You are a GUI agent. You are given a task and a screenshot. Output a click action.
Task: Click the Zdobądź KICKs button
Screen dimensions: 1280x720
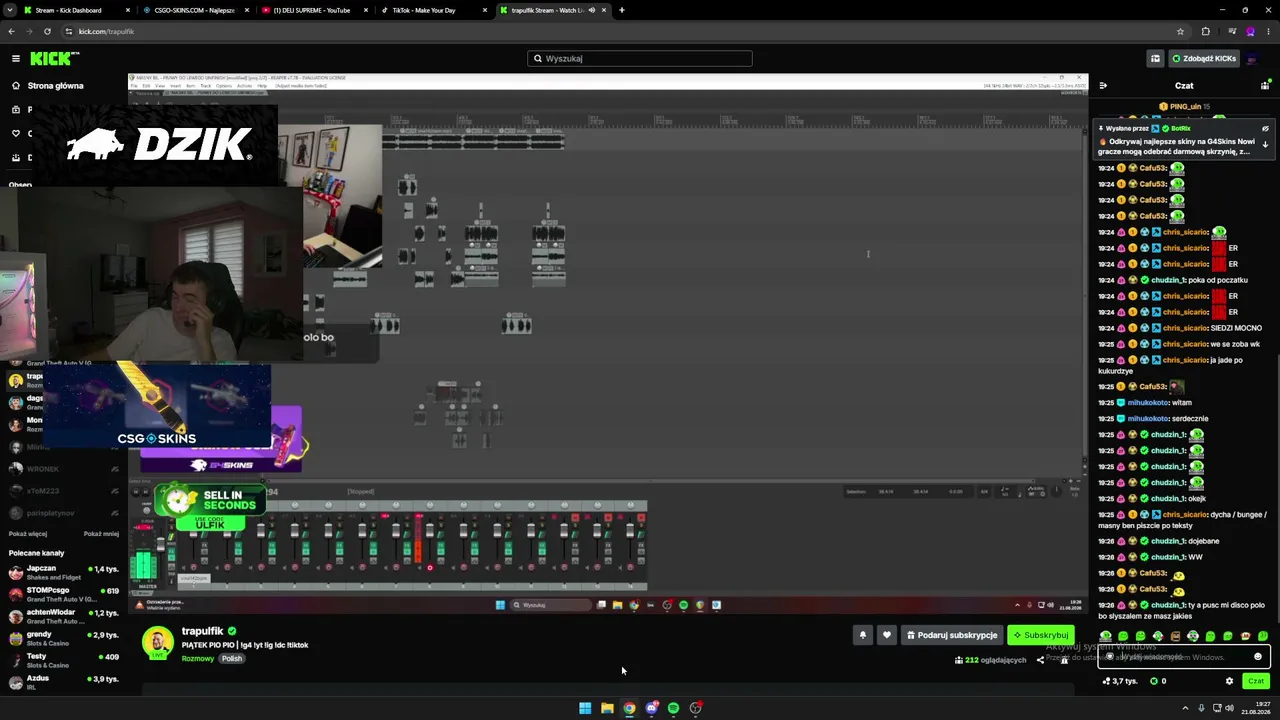coord(1205,59)
